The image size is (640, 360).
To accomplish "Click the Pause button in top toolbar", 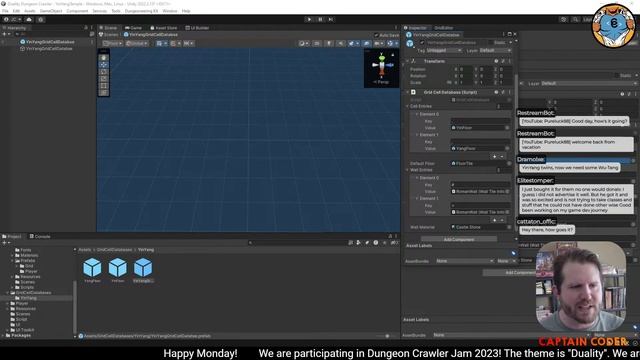I will tap(320, 19).
